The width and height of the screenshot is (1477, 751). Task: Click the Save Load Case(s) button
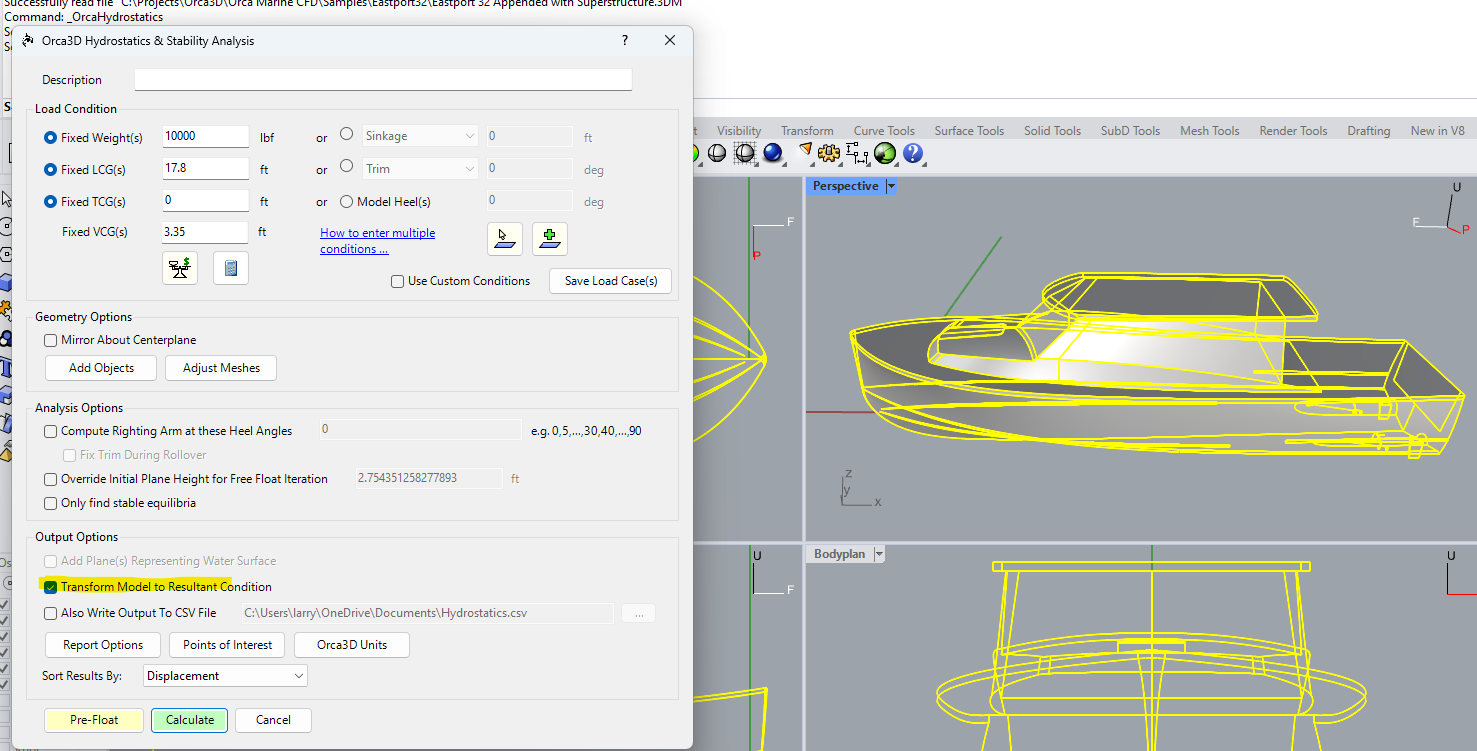pyautogui.click(x=610, y=281)
